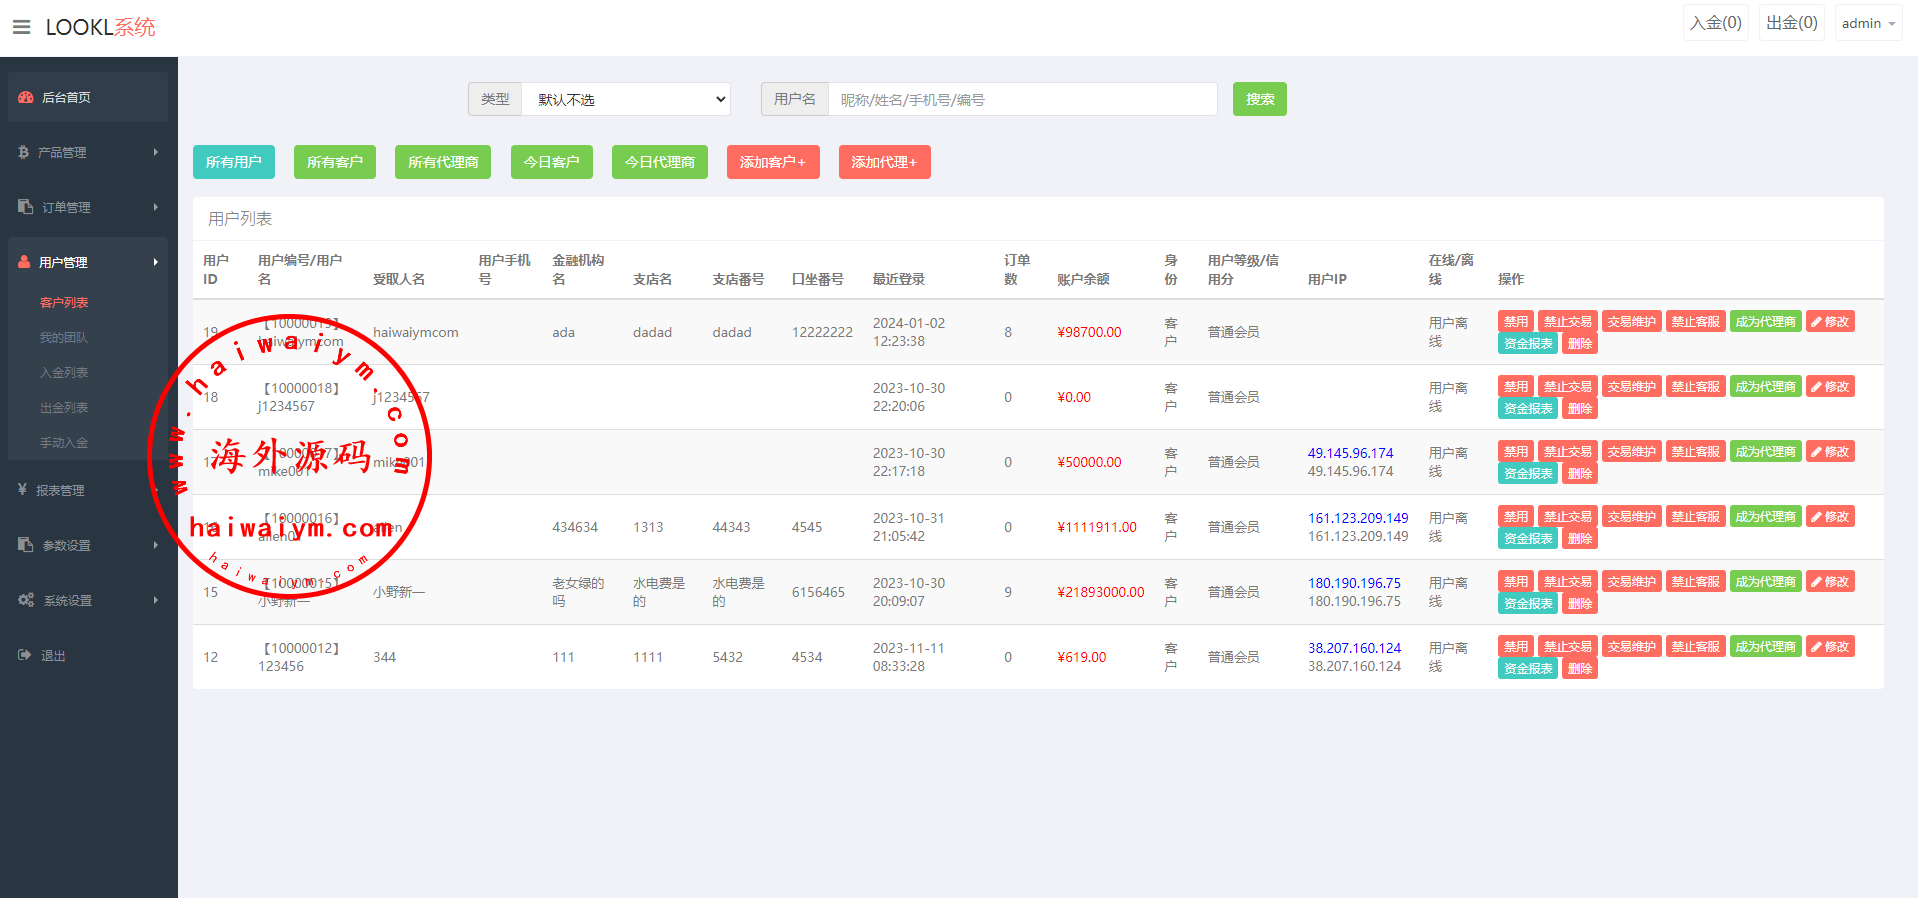Click the user icon beside 用户管理
The width and height of the screenshot is (1918, 898).
coord(25,262)
